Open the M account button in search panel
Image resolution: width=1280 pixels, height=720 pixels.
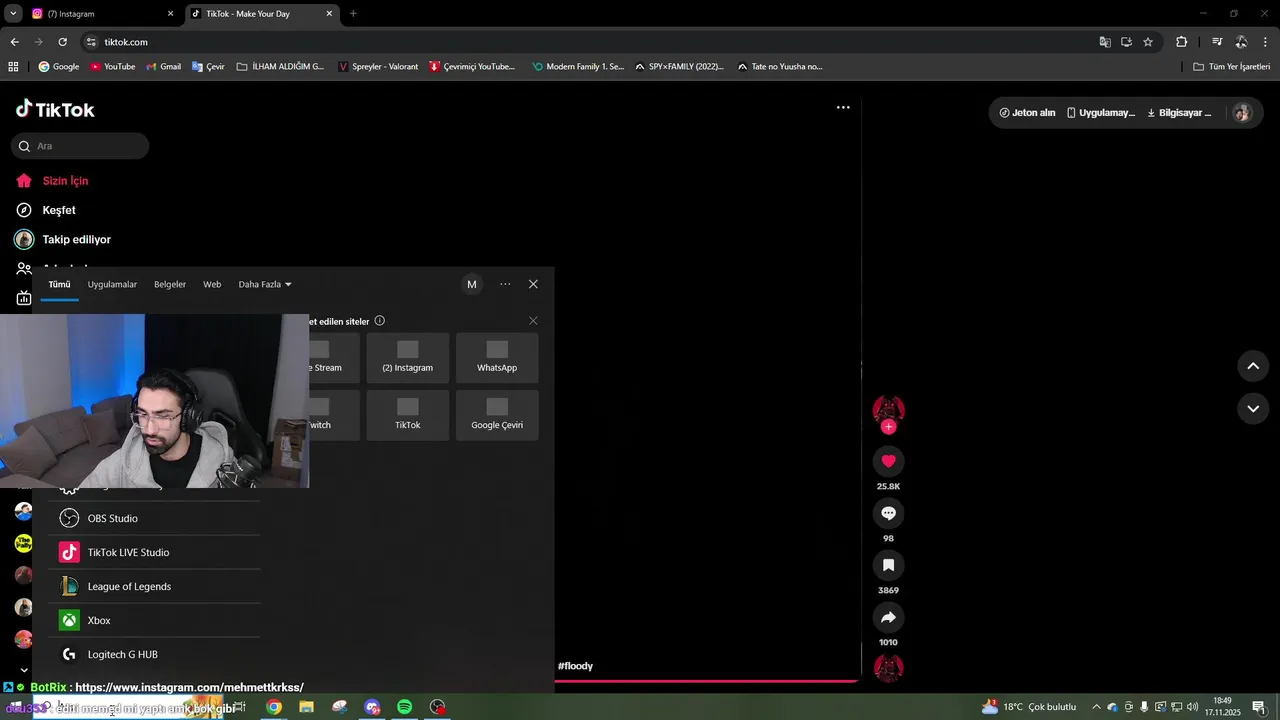(472, 285)
